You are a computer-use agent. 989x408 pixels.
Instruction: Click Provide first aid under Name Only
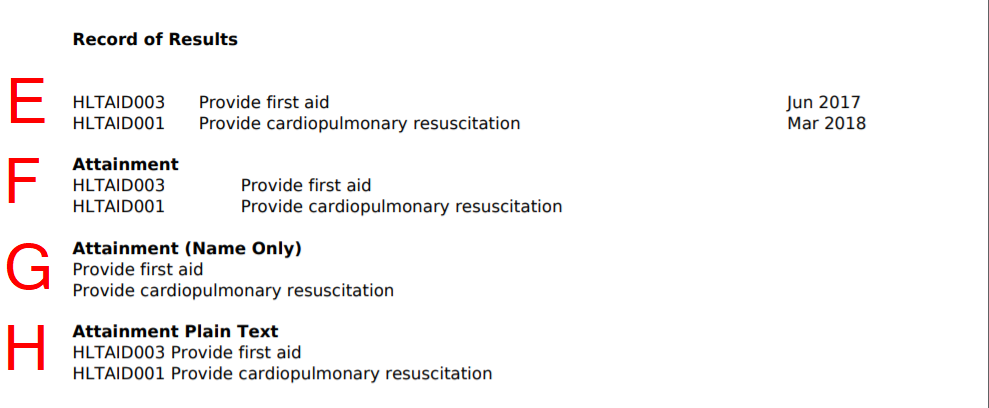138,270
